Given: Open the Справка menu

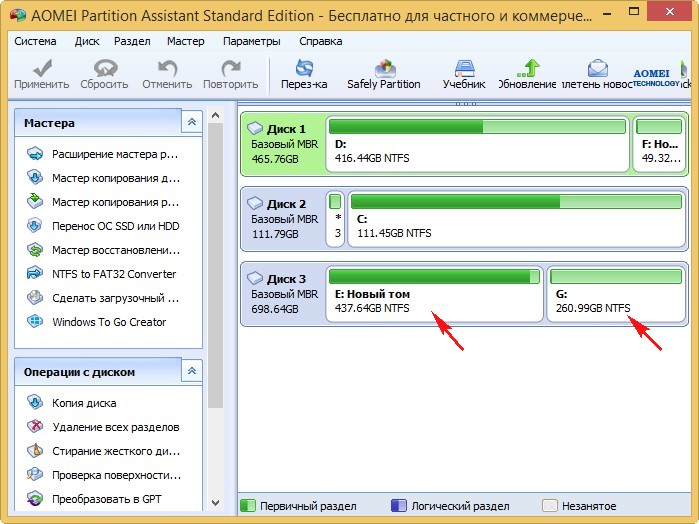Looking at the screenshot, I should (321, 41).
